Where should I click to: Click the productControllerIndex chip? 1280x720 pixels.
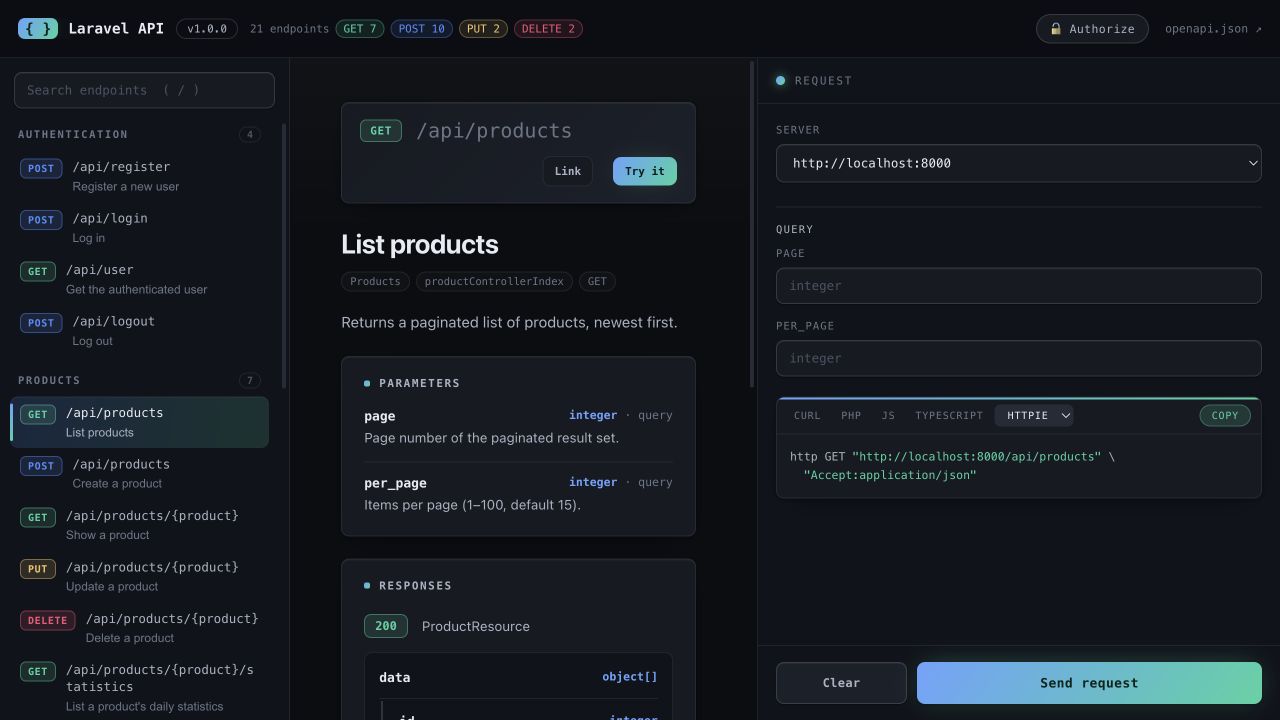click(x=494, y=281)
